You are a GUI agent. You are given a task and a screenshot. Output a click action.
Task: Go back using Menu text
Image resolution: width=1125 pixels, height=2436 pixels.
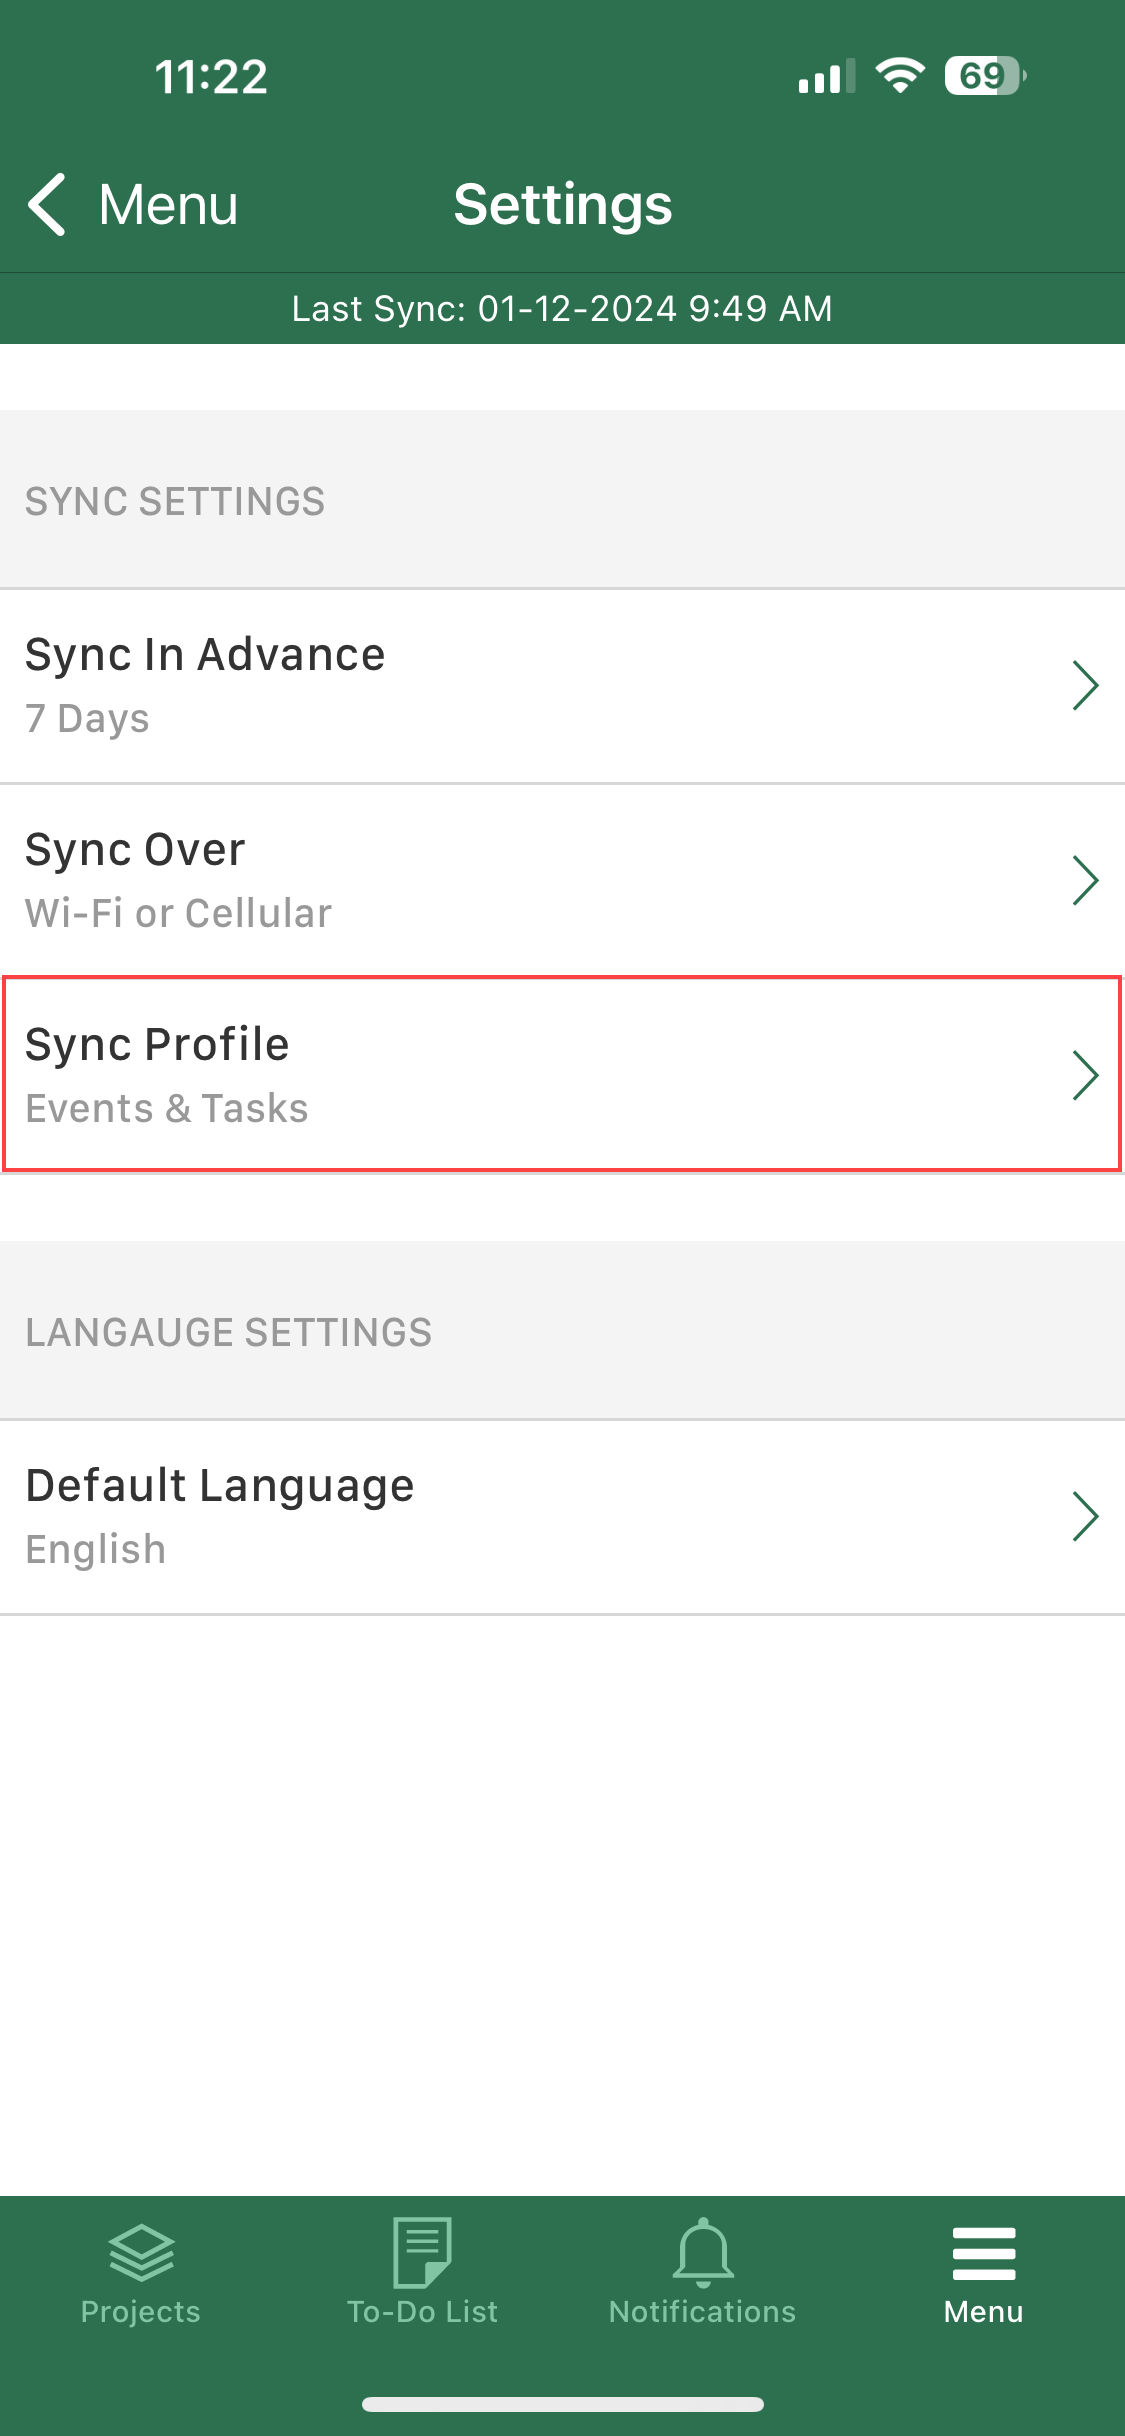coord(168,205)
